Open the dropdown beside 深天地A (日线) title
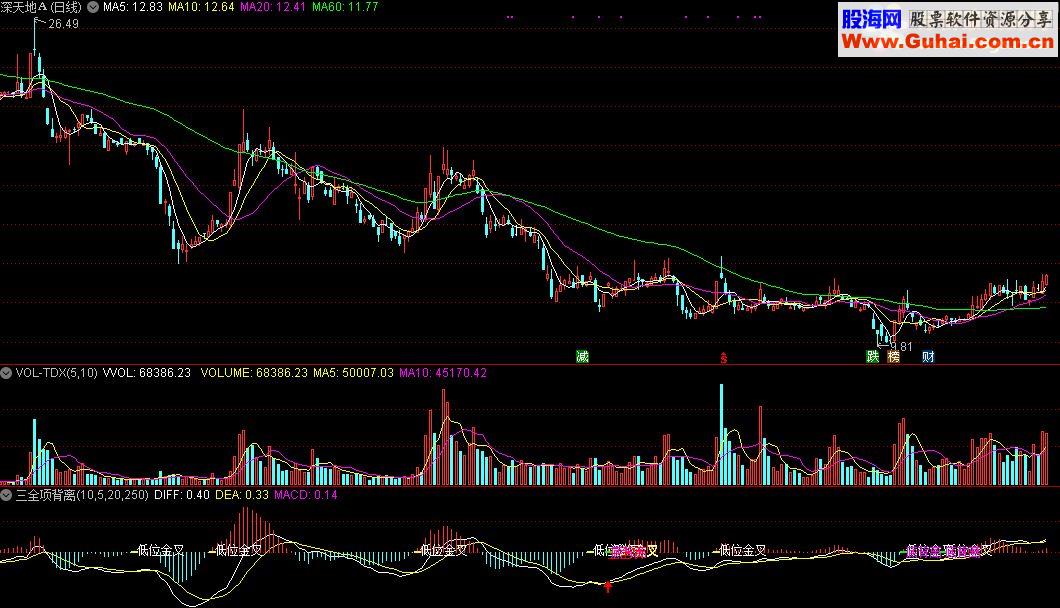 point(93,7)
